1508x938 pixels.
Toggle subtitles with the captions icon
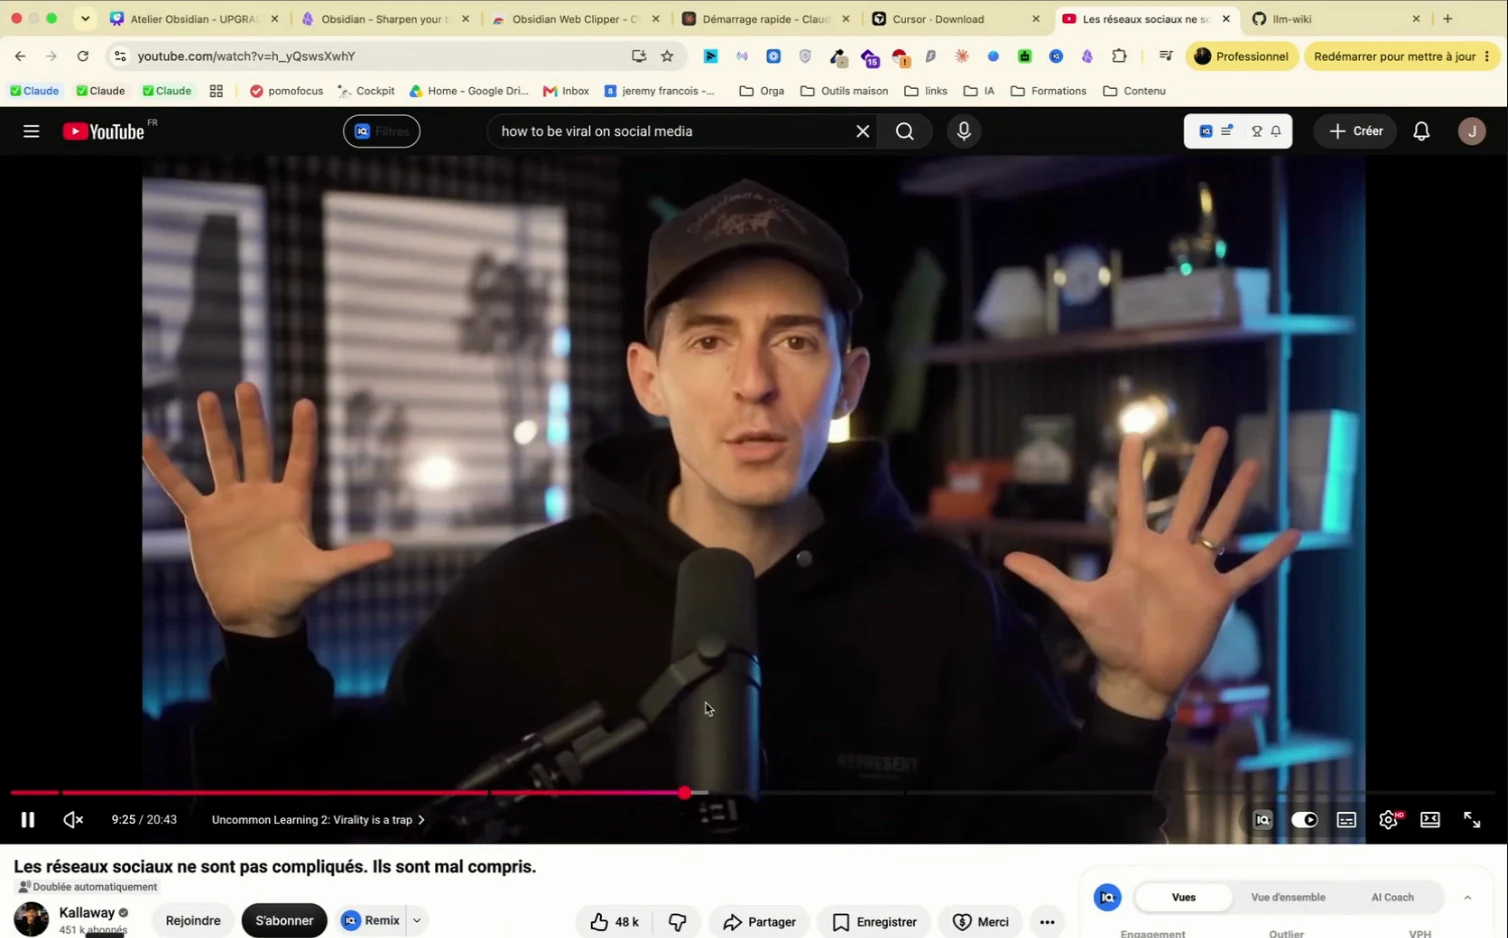coord(1347,820)
